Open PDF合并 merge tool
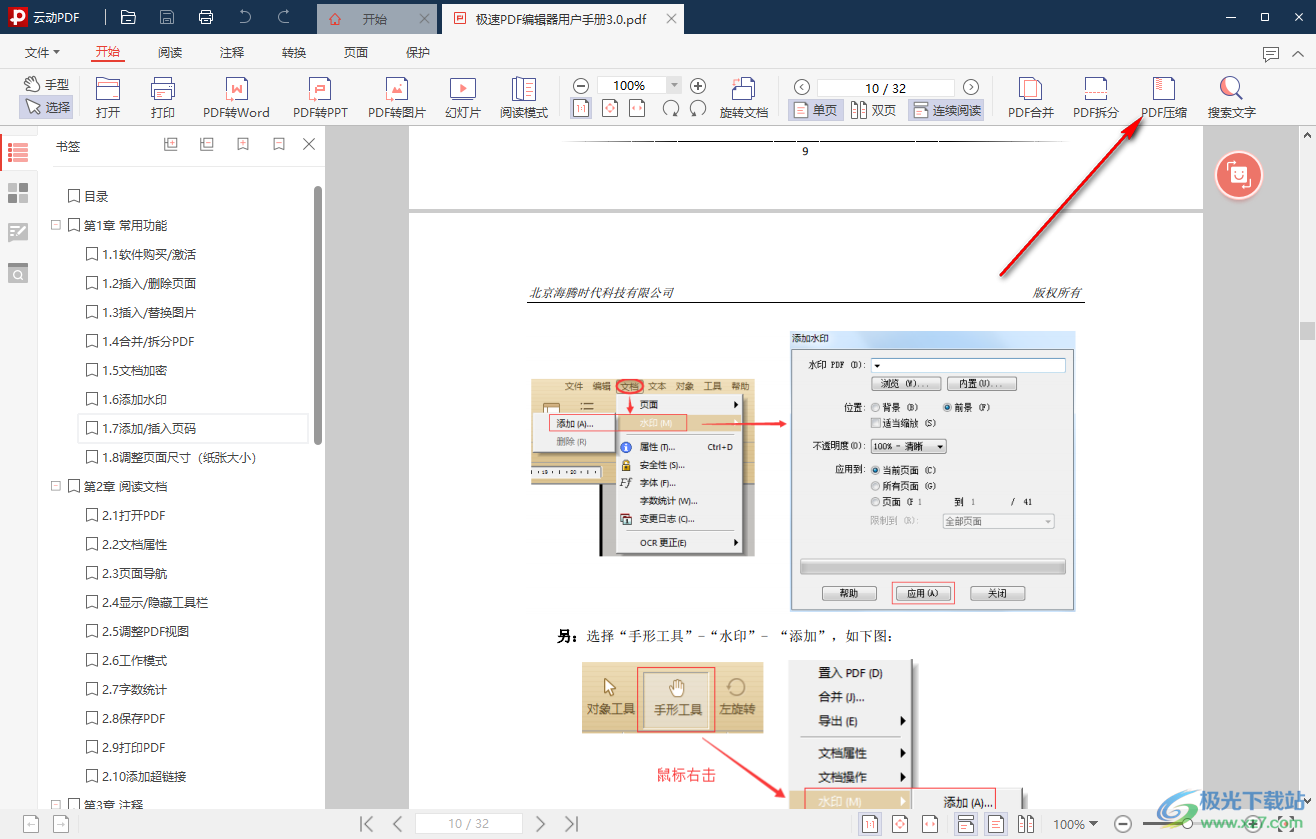1316x839 pixels. [x=1031, y=98]
